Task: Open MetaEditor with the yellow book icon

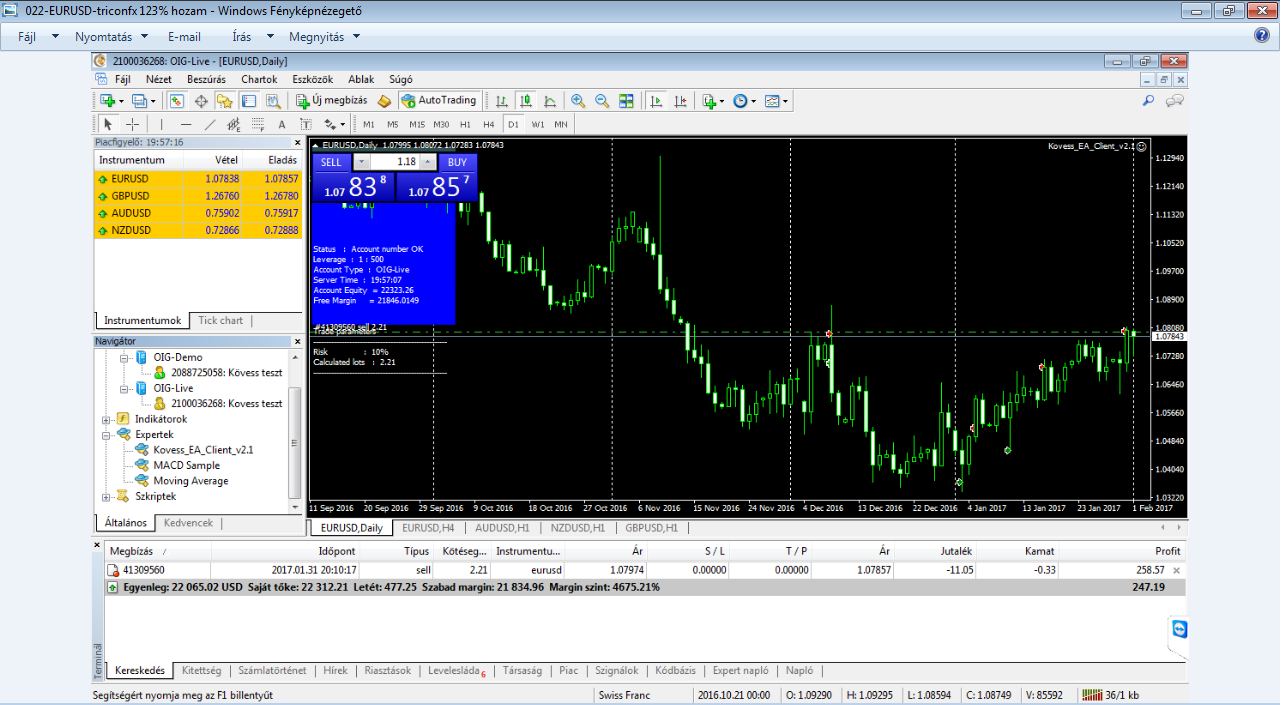Action: [384, 101]
